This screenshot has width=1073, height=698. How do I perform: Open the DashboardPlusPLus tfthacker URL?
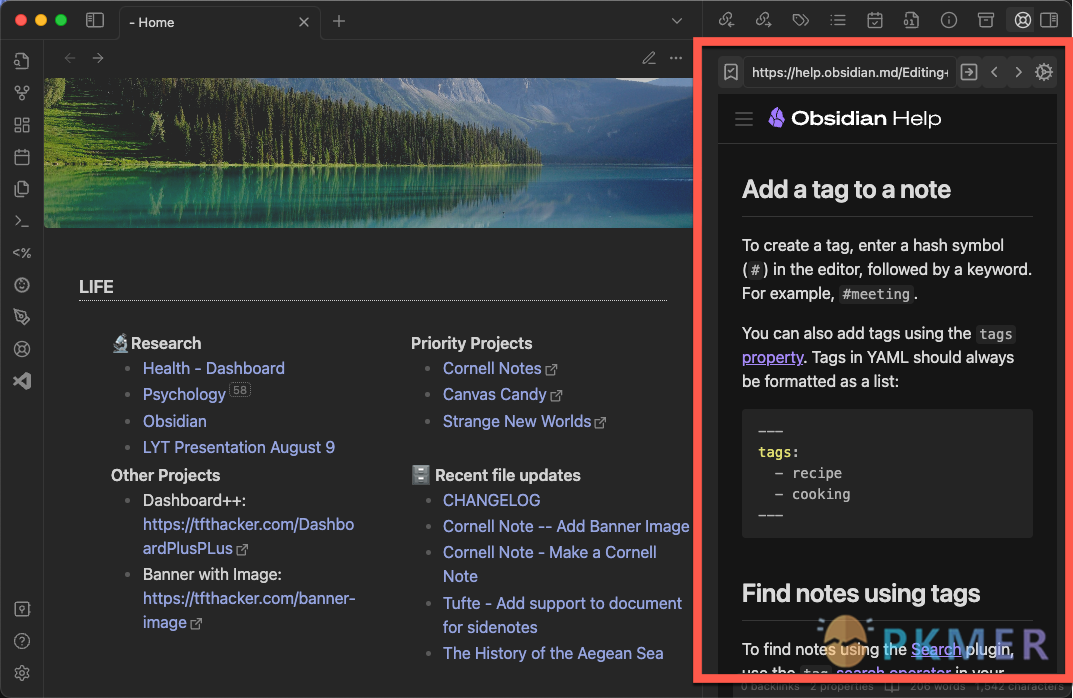[248, 537]
